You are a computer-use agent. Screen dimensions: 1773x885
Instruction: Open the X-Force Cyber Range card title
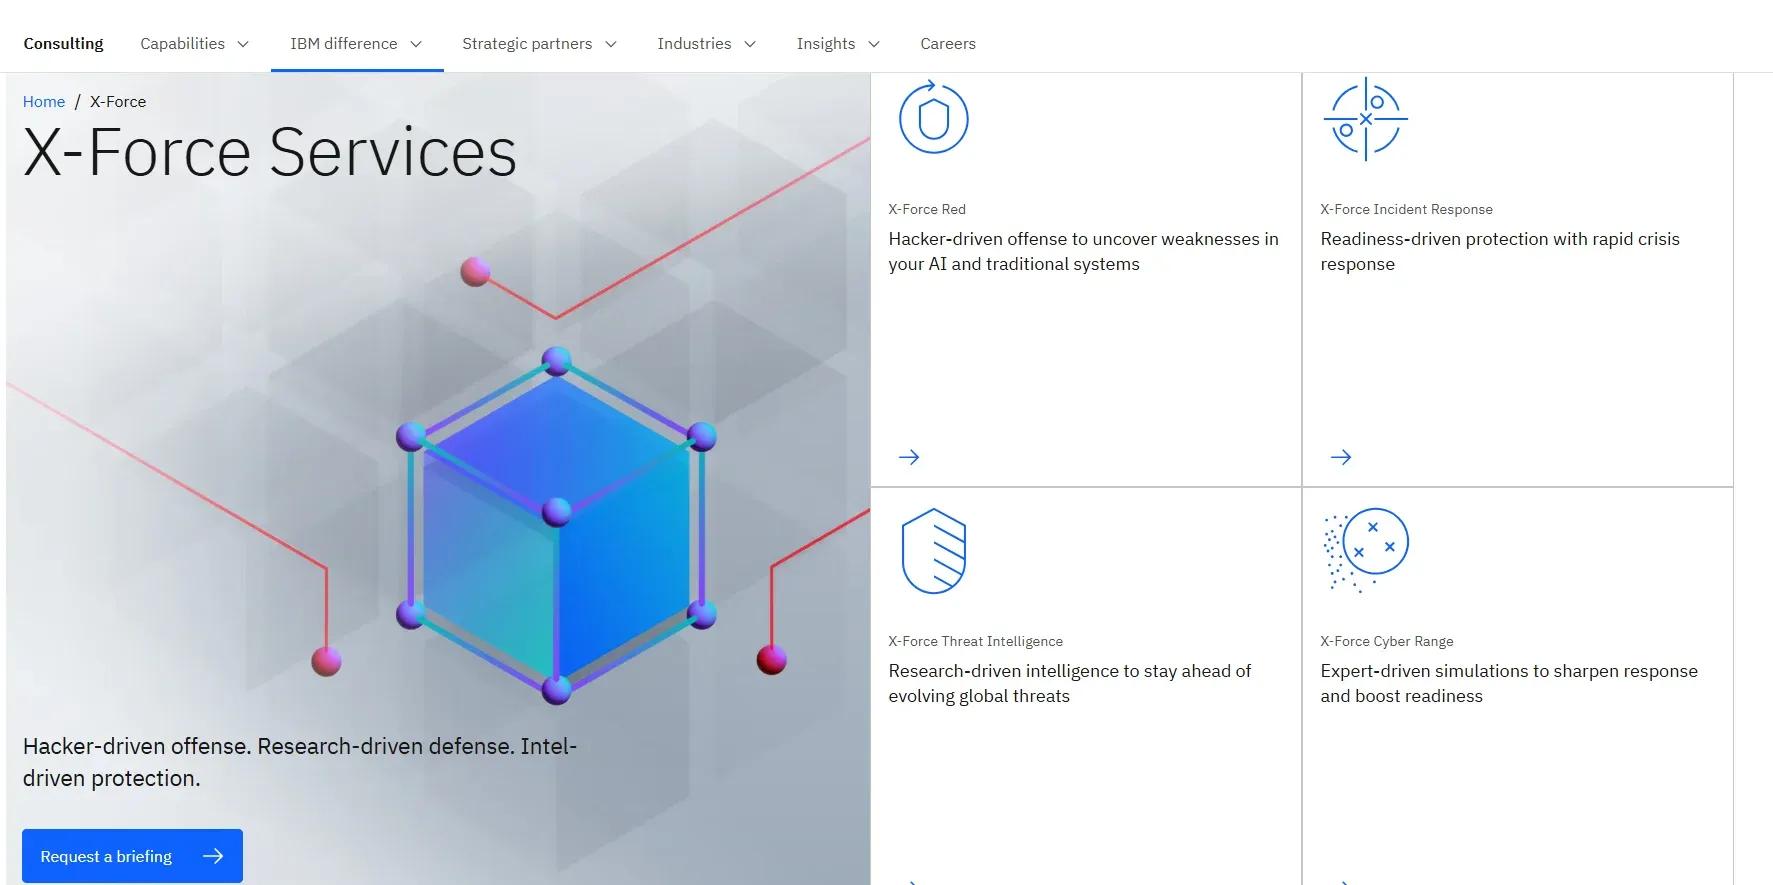[x=1386, y=641]
